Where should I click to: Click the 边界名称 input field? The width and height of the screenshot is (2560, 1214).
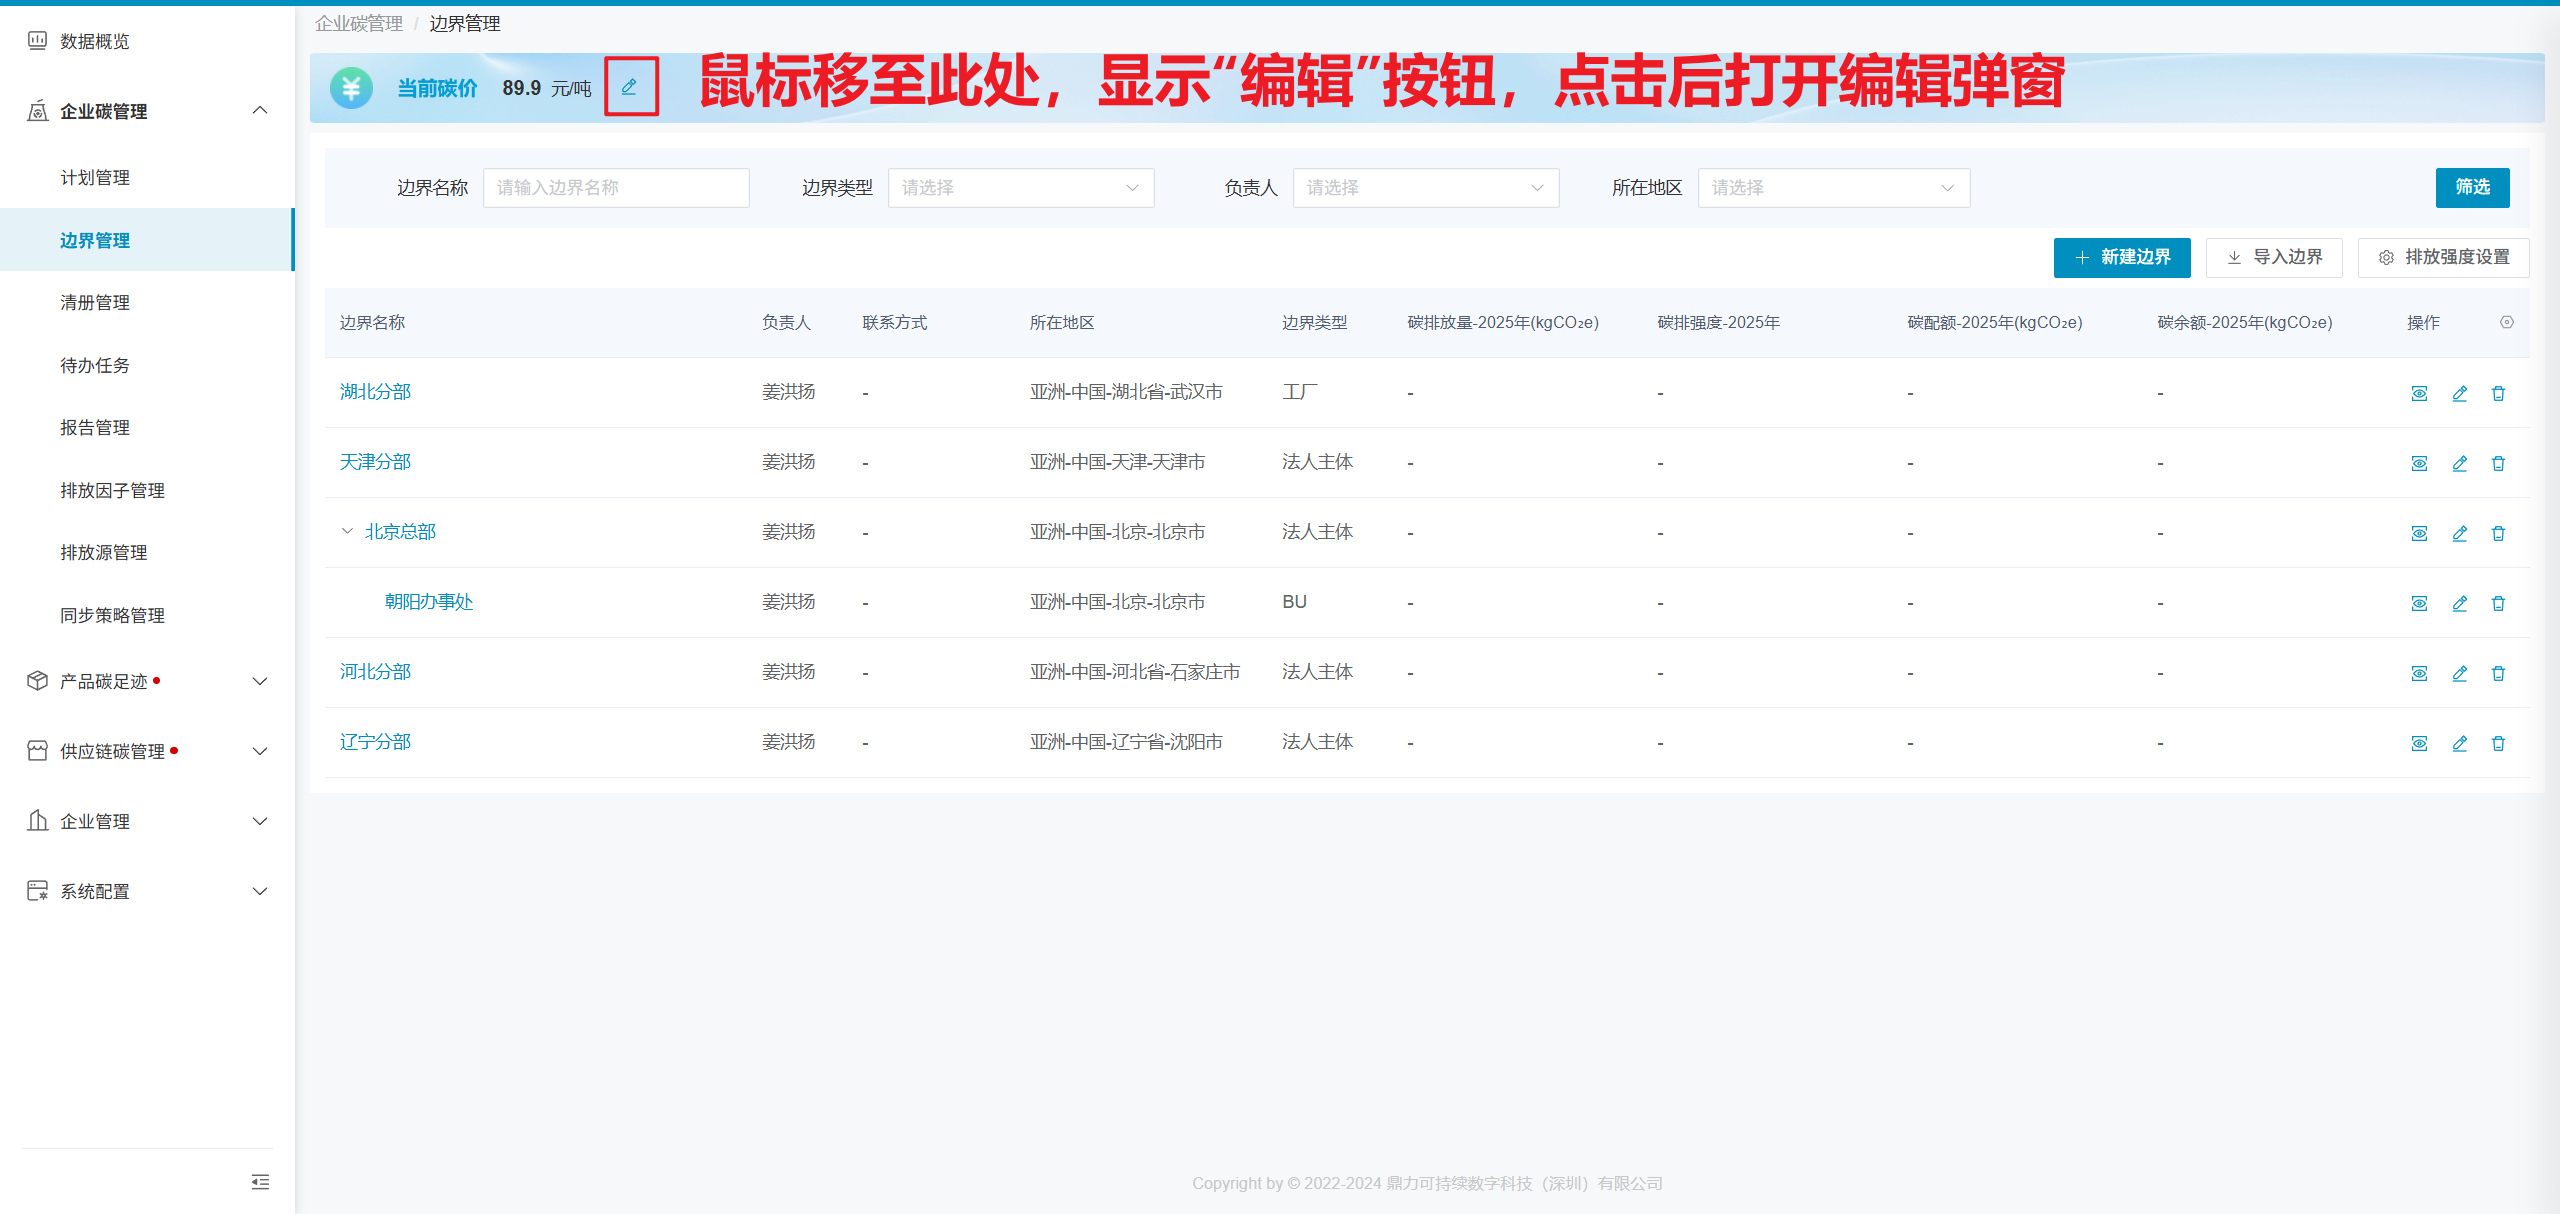615,188
